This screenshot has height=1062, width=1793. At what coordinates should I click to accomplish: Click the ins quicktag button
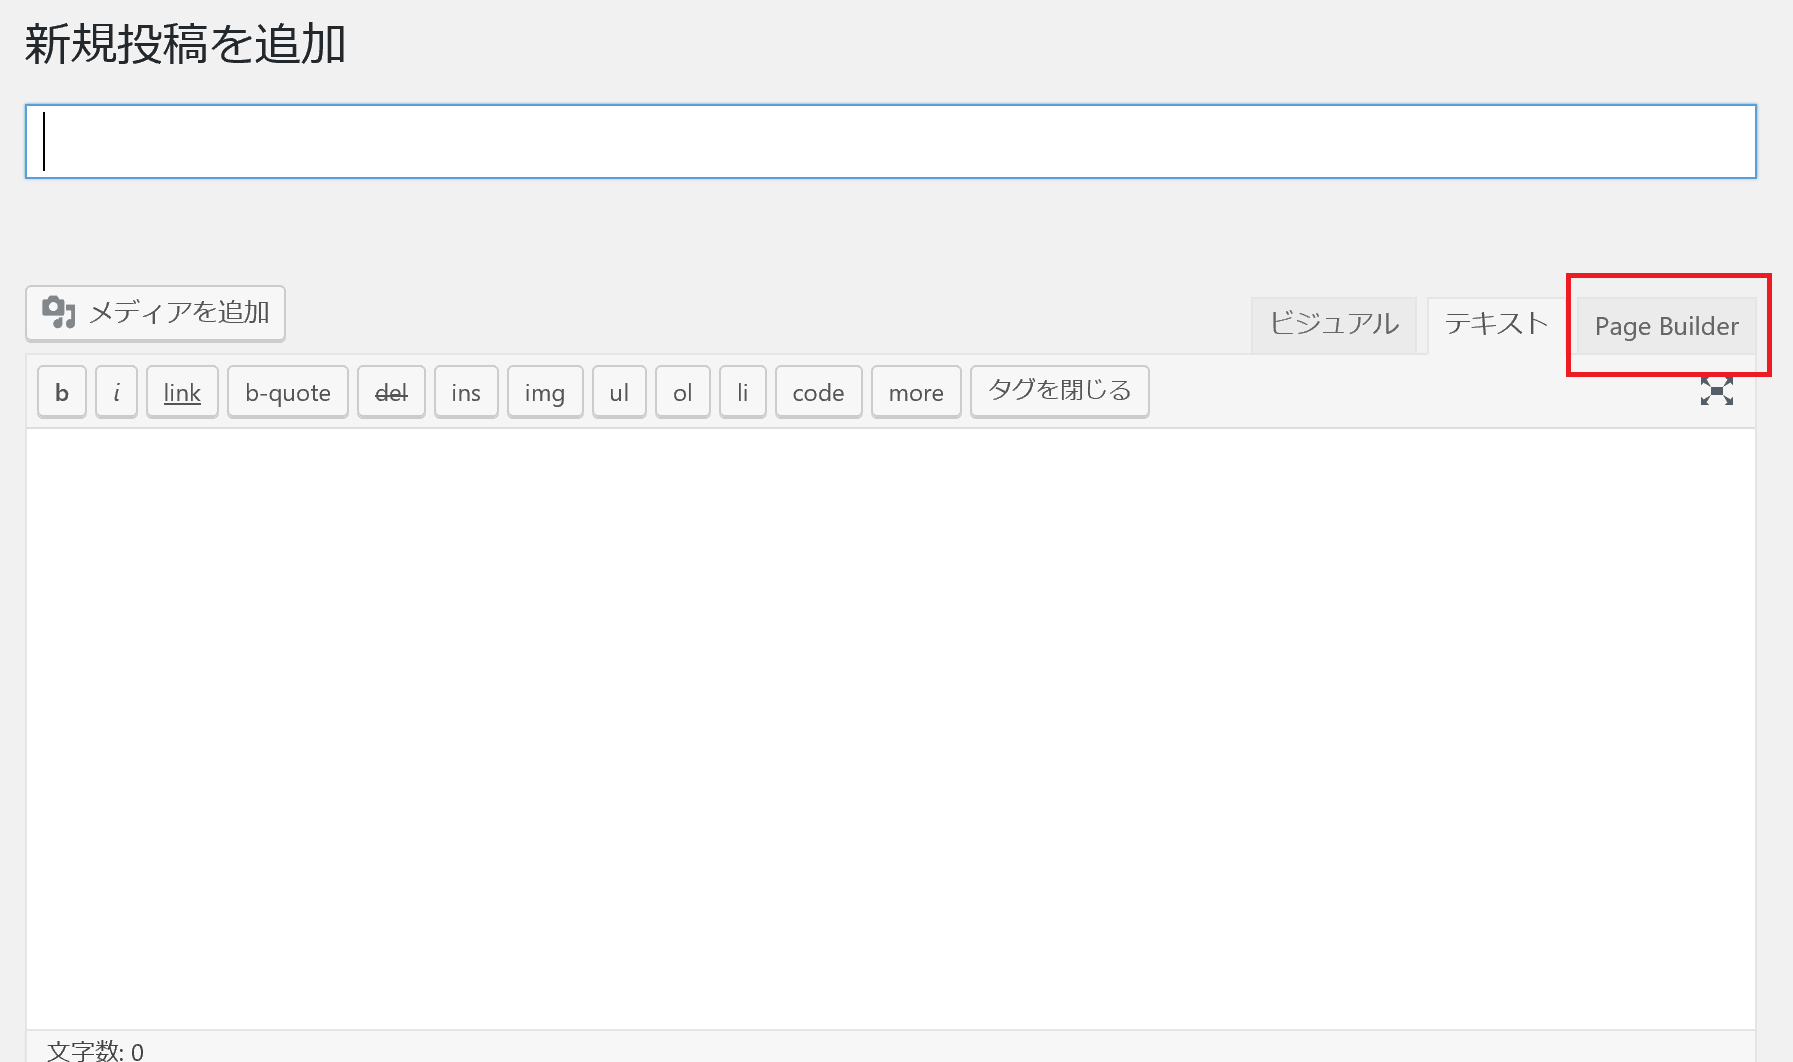tap(466, 392)
